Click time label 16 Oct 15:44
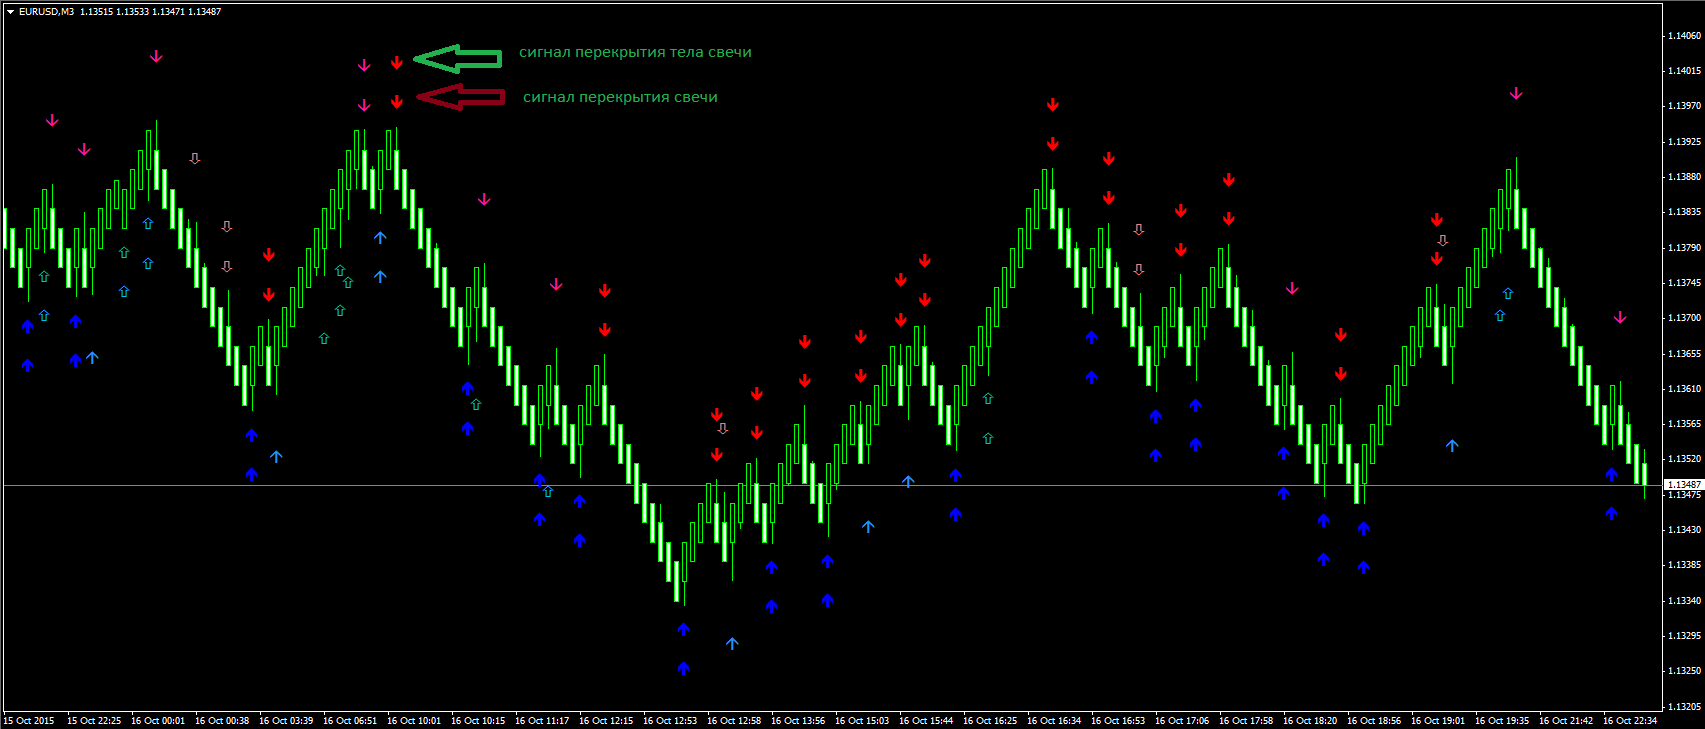The image size is (1705, 729). [x=926, y=721]
